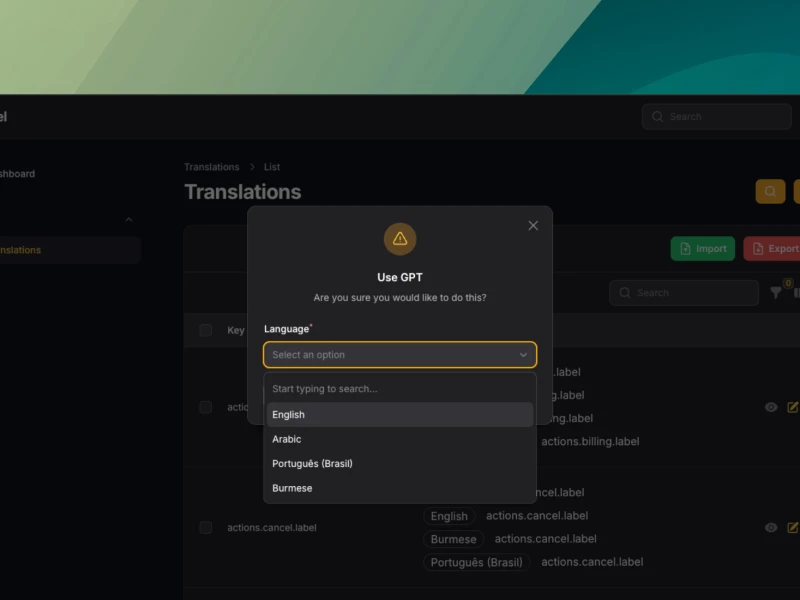Click the Import button's document icon
Viewport: 800px width, 600px height.
pyautogui.click(x=685, y=248)
